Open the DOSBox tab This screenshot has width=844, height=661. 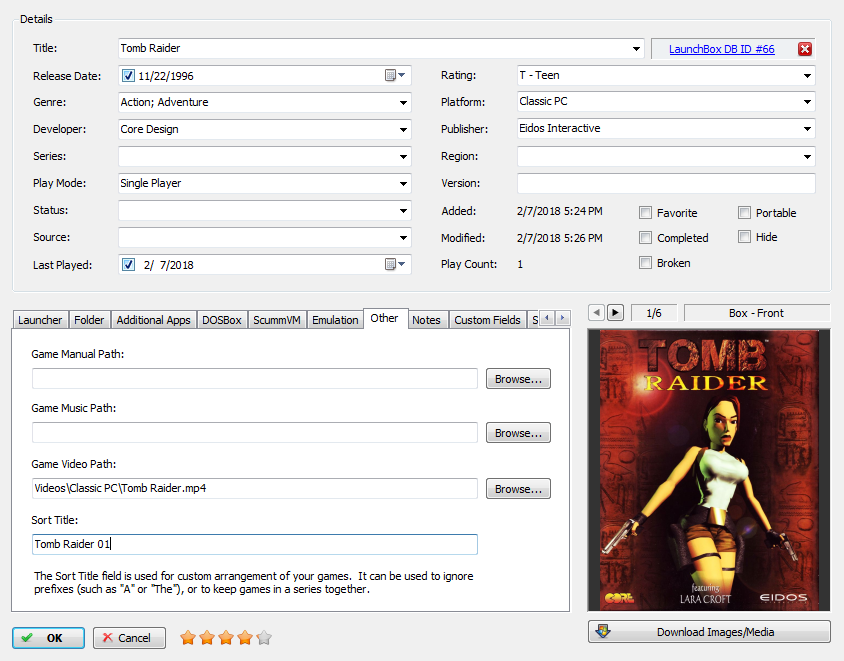click(222, 320)
